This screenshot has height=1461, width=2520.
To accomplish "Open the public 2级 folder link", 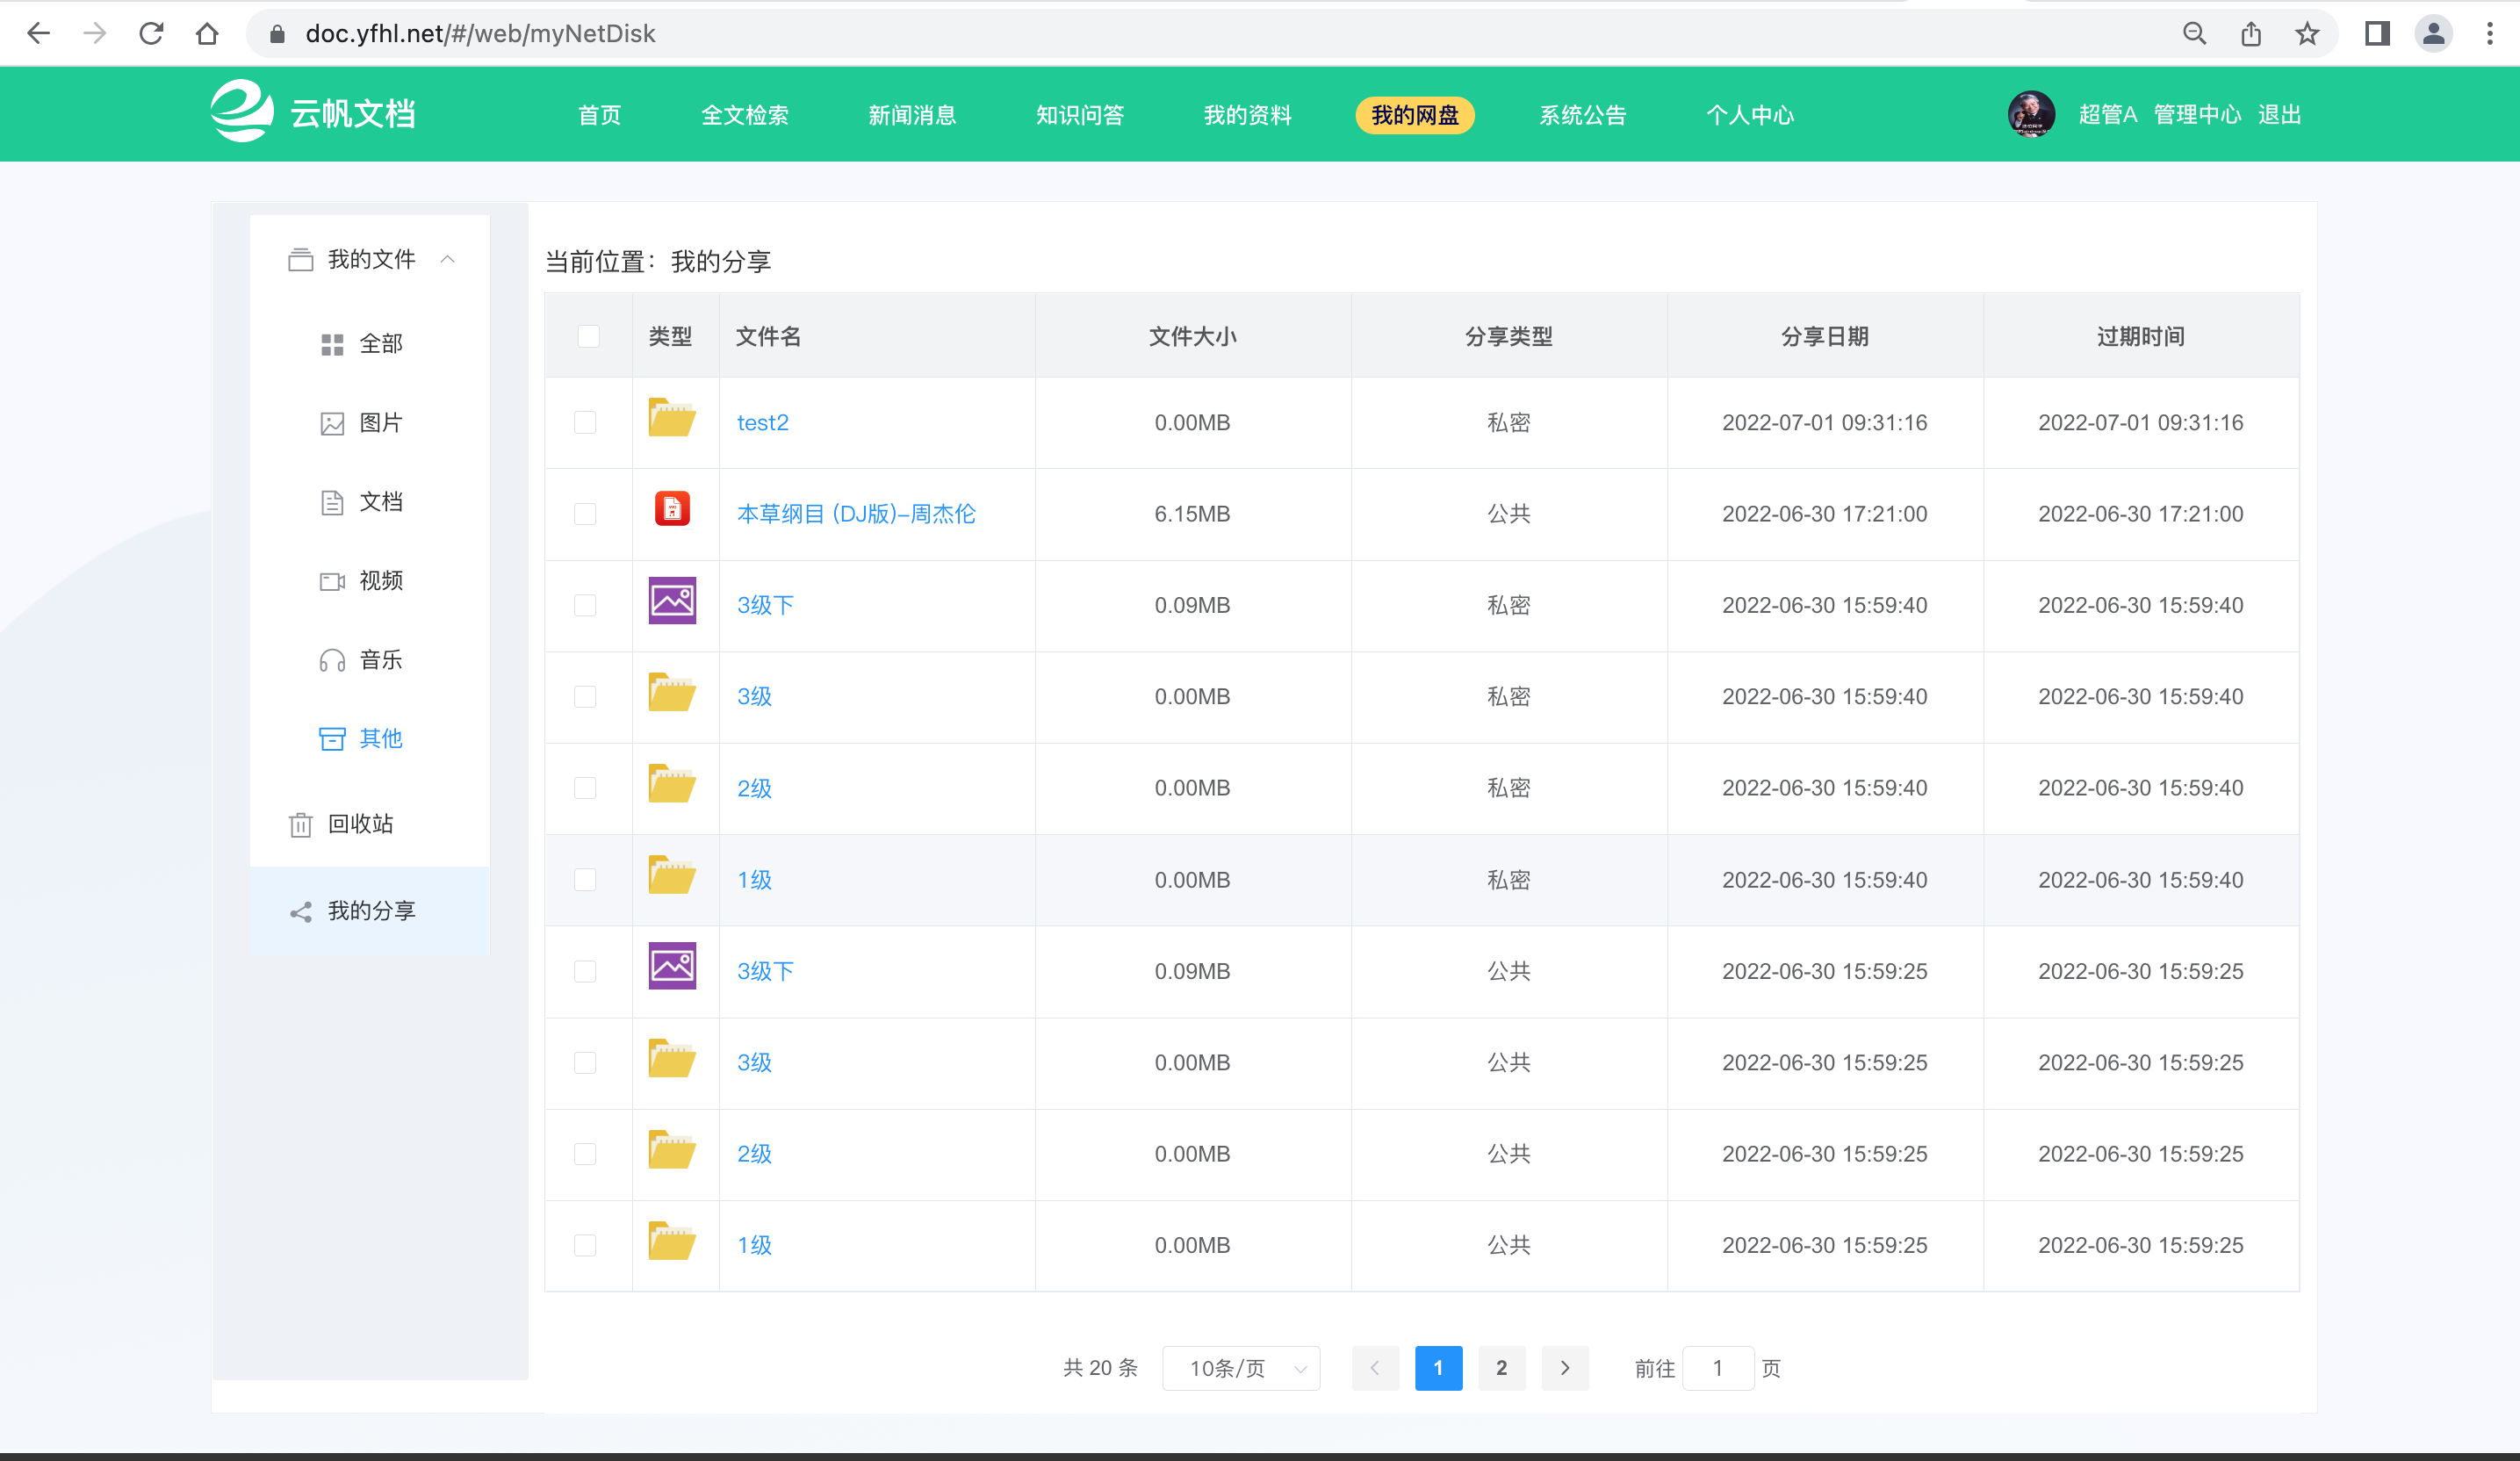I will point(754,1154).
